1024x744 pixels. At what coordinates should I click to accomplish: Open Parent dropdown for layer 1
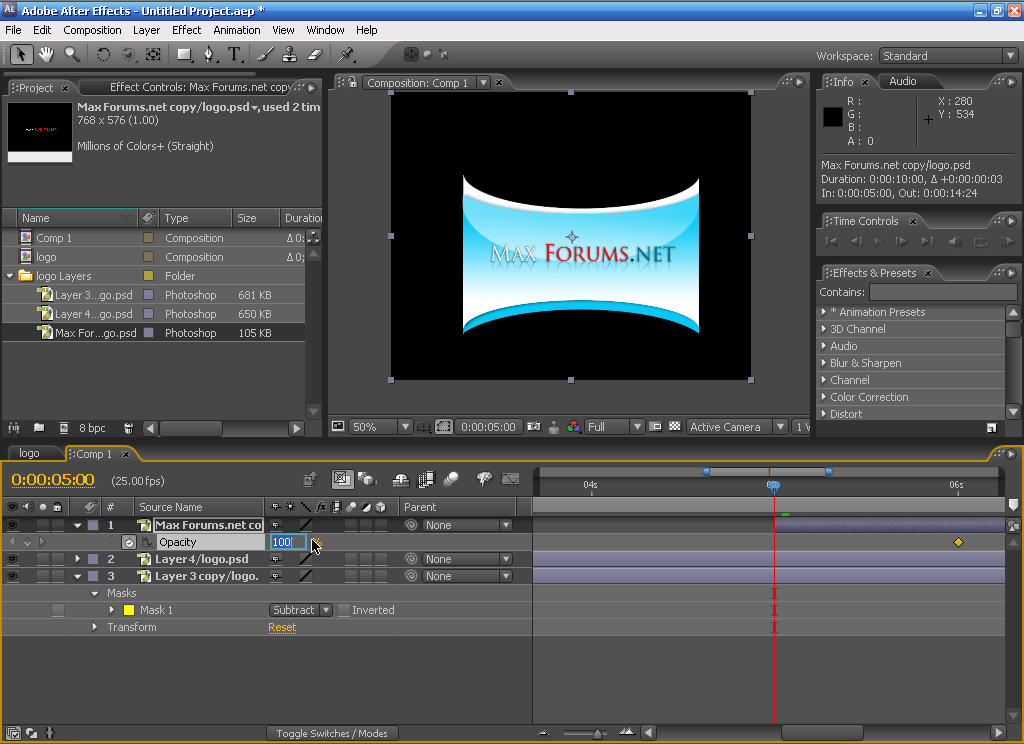click(466, 525)
